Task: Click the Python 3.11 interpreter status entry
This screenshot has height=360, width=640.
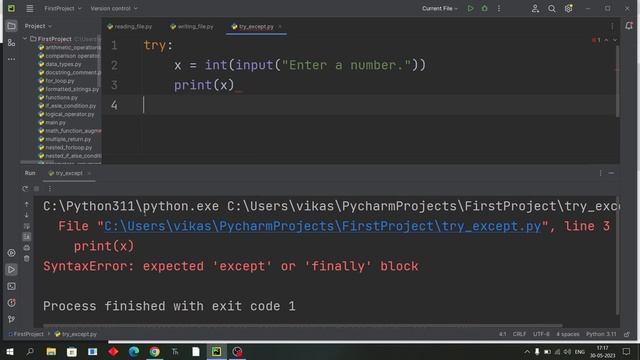Action: (x=601, y=334)
